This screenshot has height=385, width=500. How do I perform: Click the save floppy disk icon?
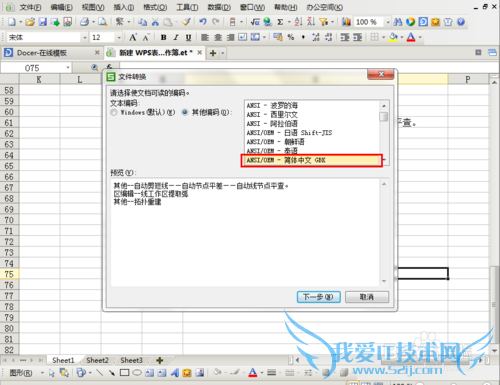(43, 22)
